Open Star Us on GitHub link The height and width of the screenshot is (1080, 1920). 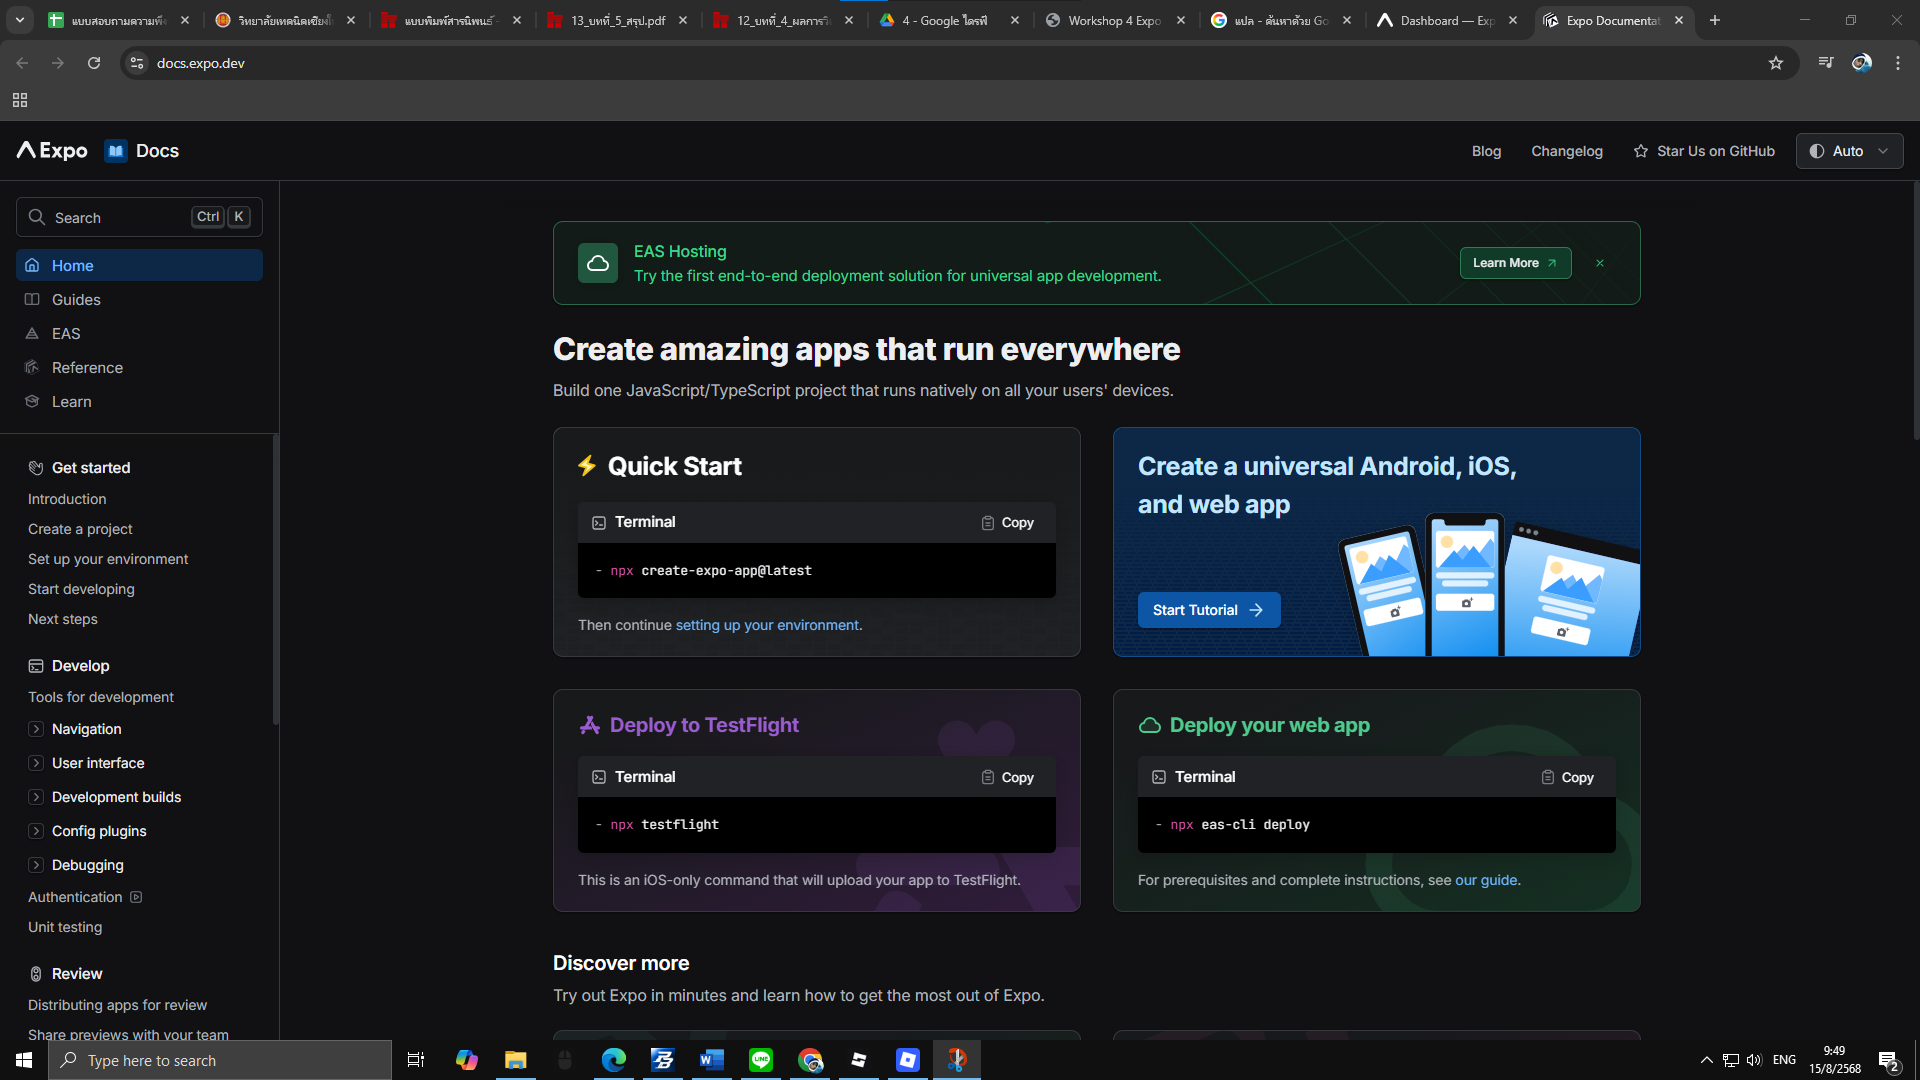coord(1704,151)
